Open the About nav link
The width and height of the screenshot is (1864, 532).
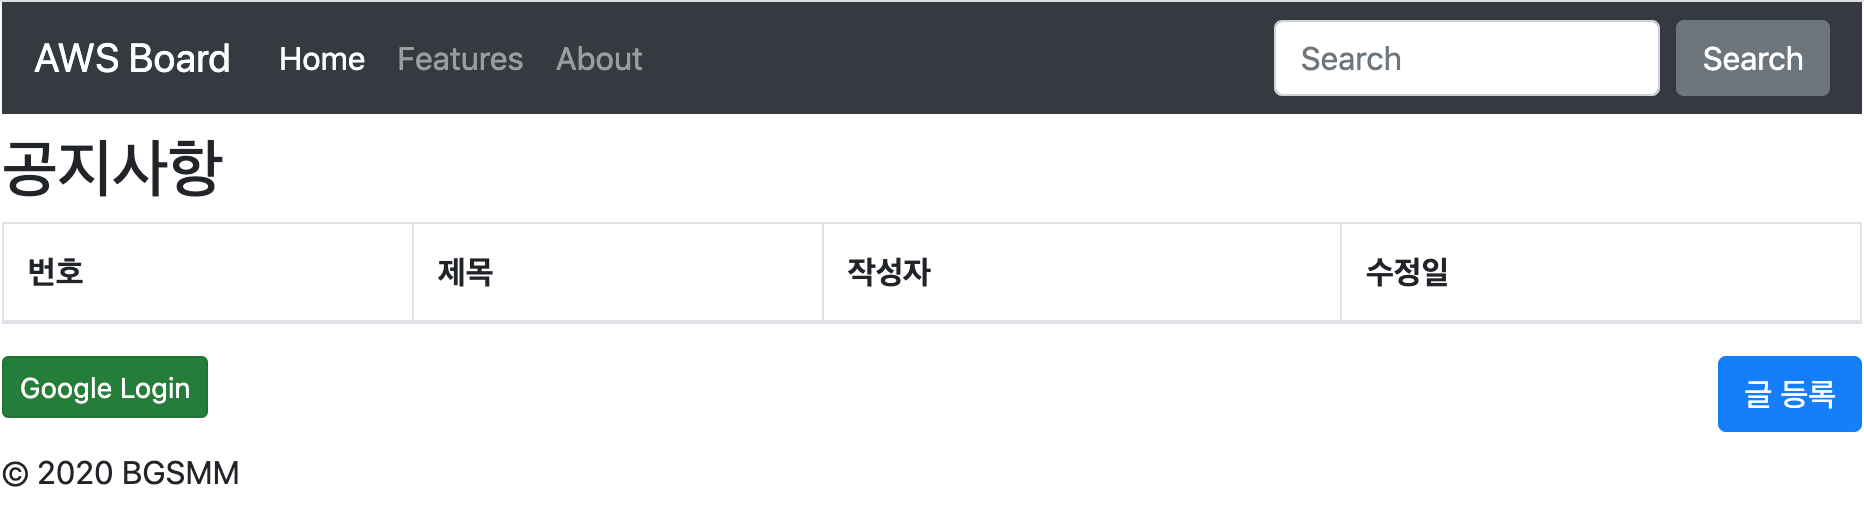(599, 59)
